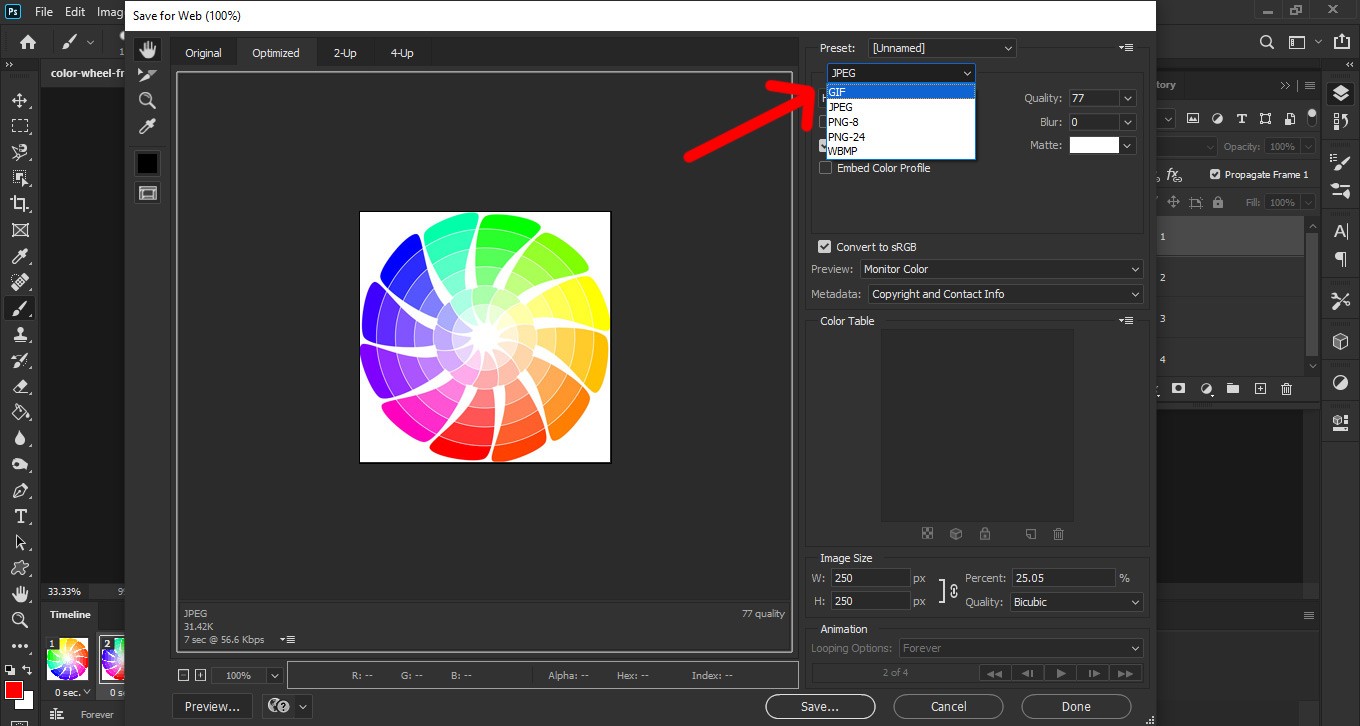Select the Hand tool in Save for Web
This screenshot has width=1360, height=726.
(x=148, y=50)
